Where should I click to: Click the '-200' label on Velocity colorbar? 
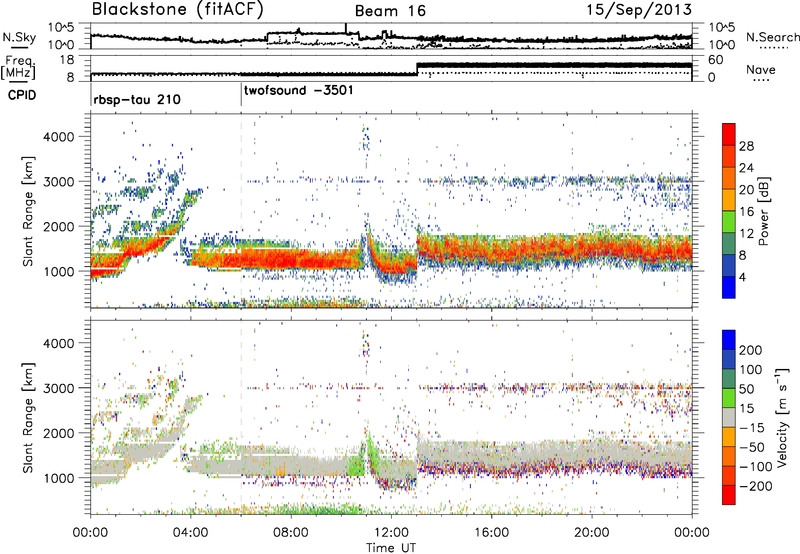pyautogui.click(x=756, y=486)
